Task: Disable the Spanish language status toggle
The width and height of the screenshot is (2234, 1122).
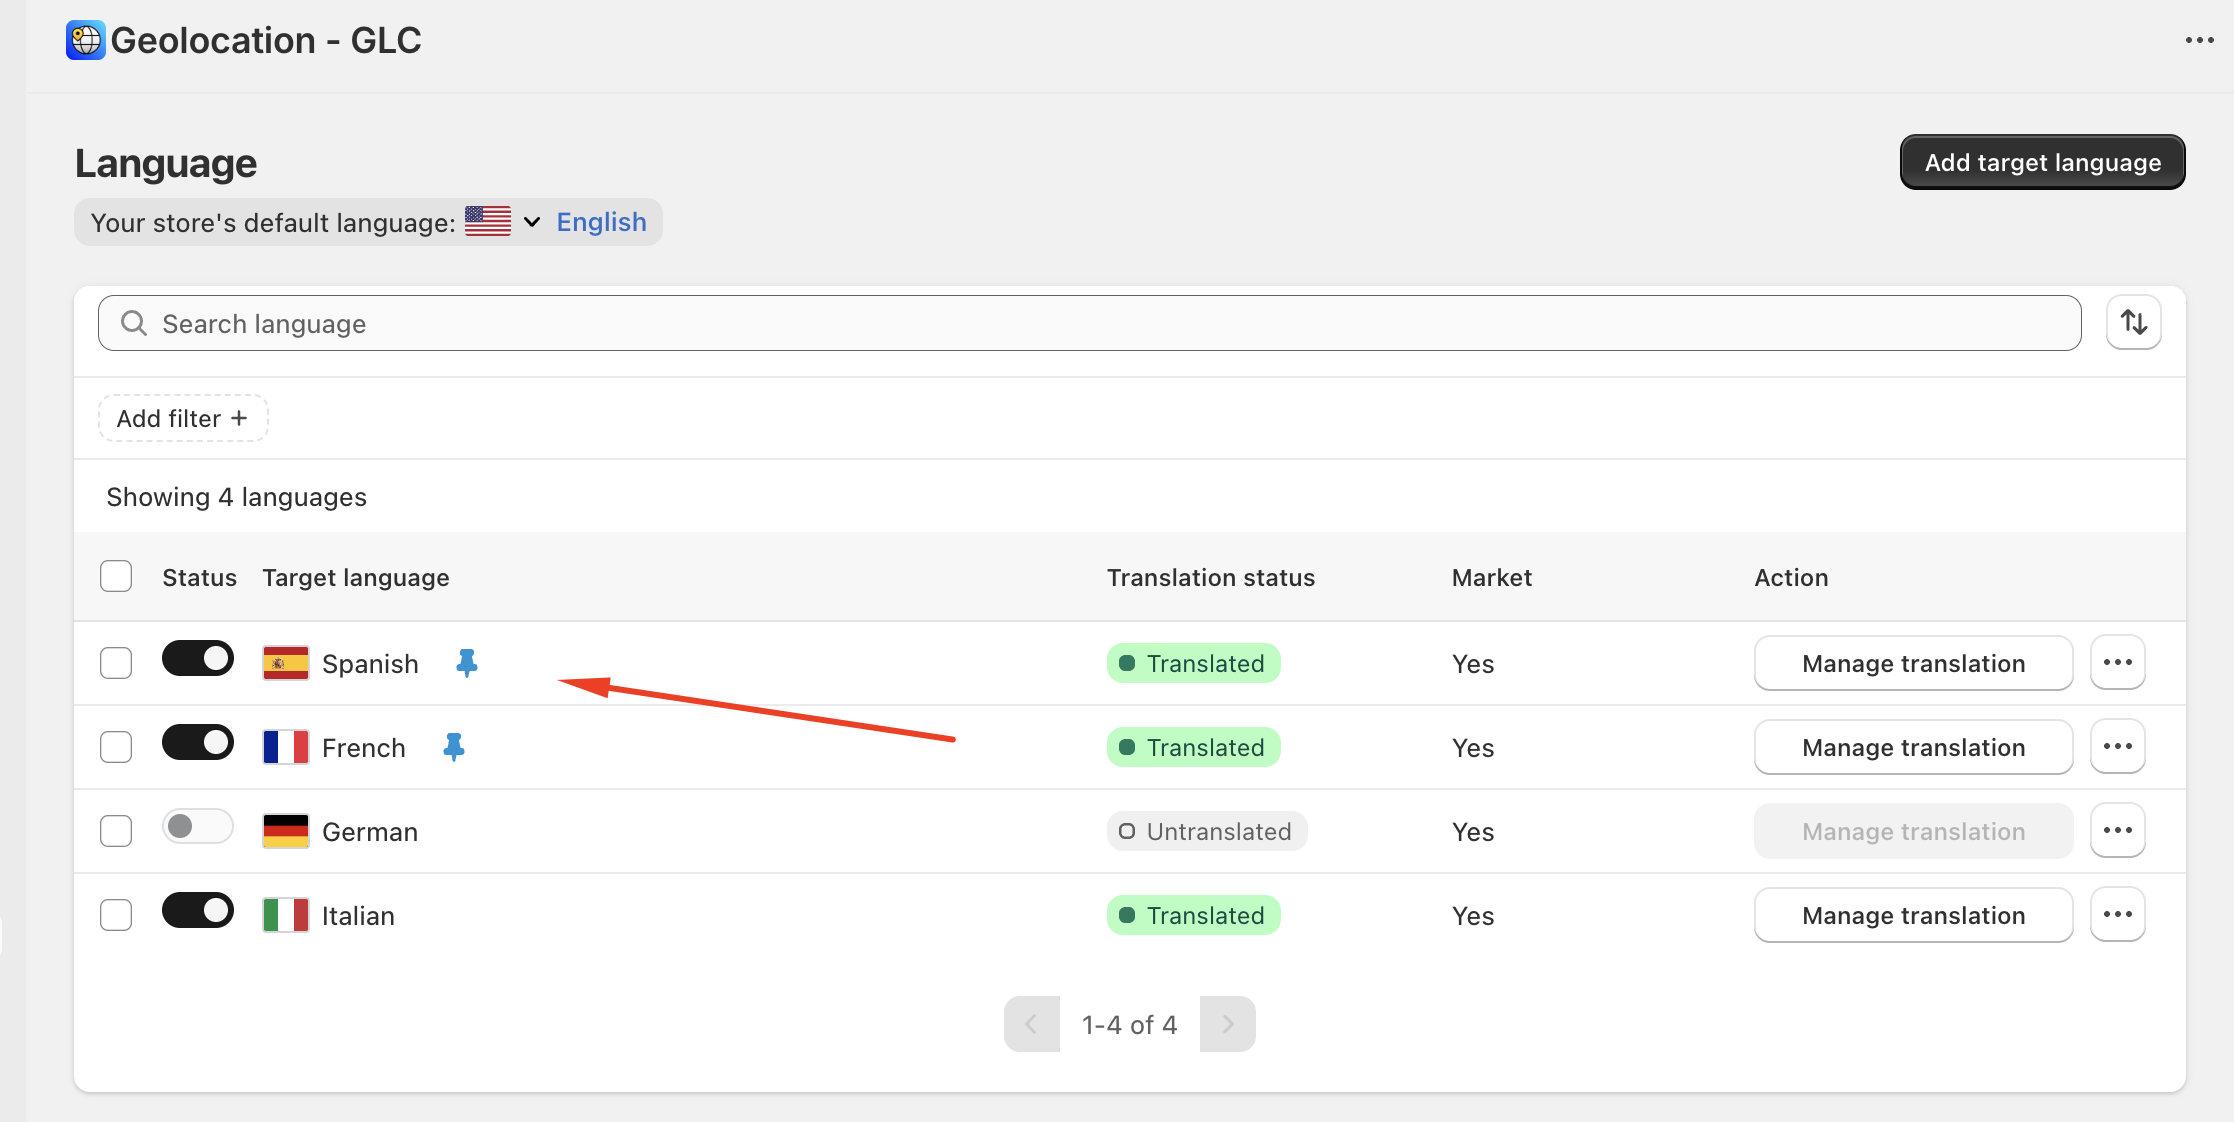Action: 198,659
